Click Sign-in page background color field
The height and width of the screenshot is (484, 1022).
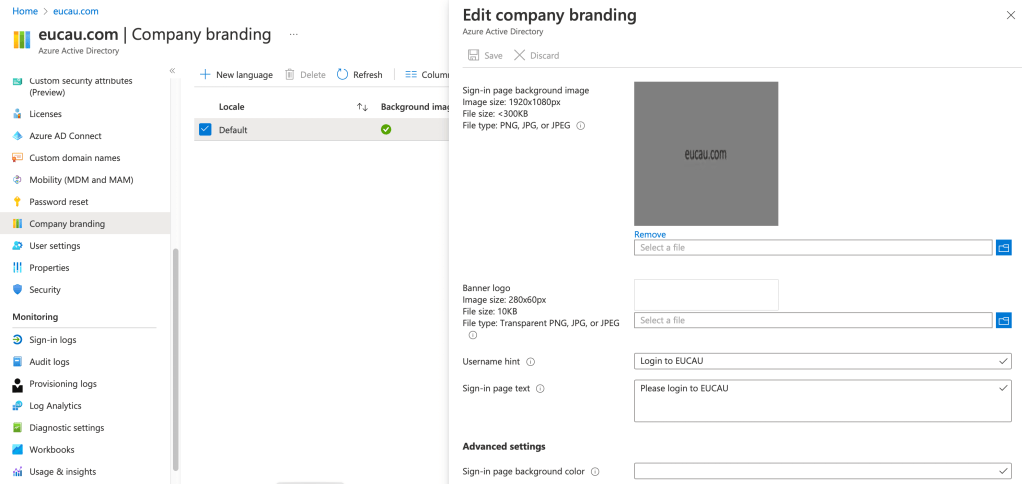(x=822, y=471)
